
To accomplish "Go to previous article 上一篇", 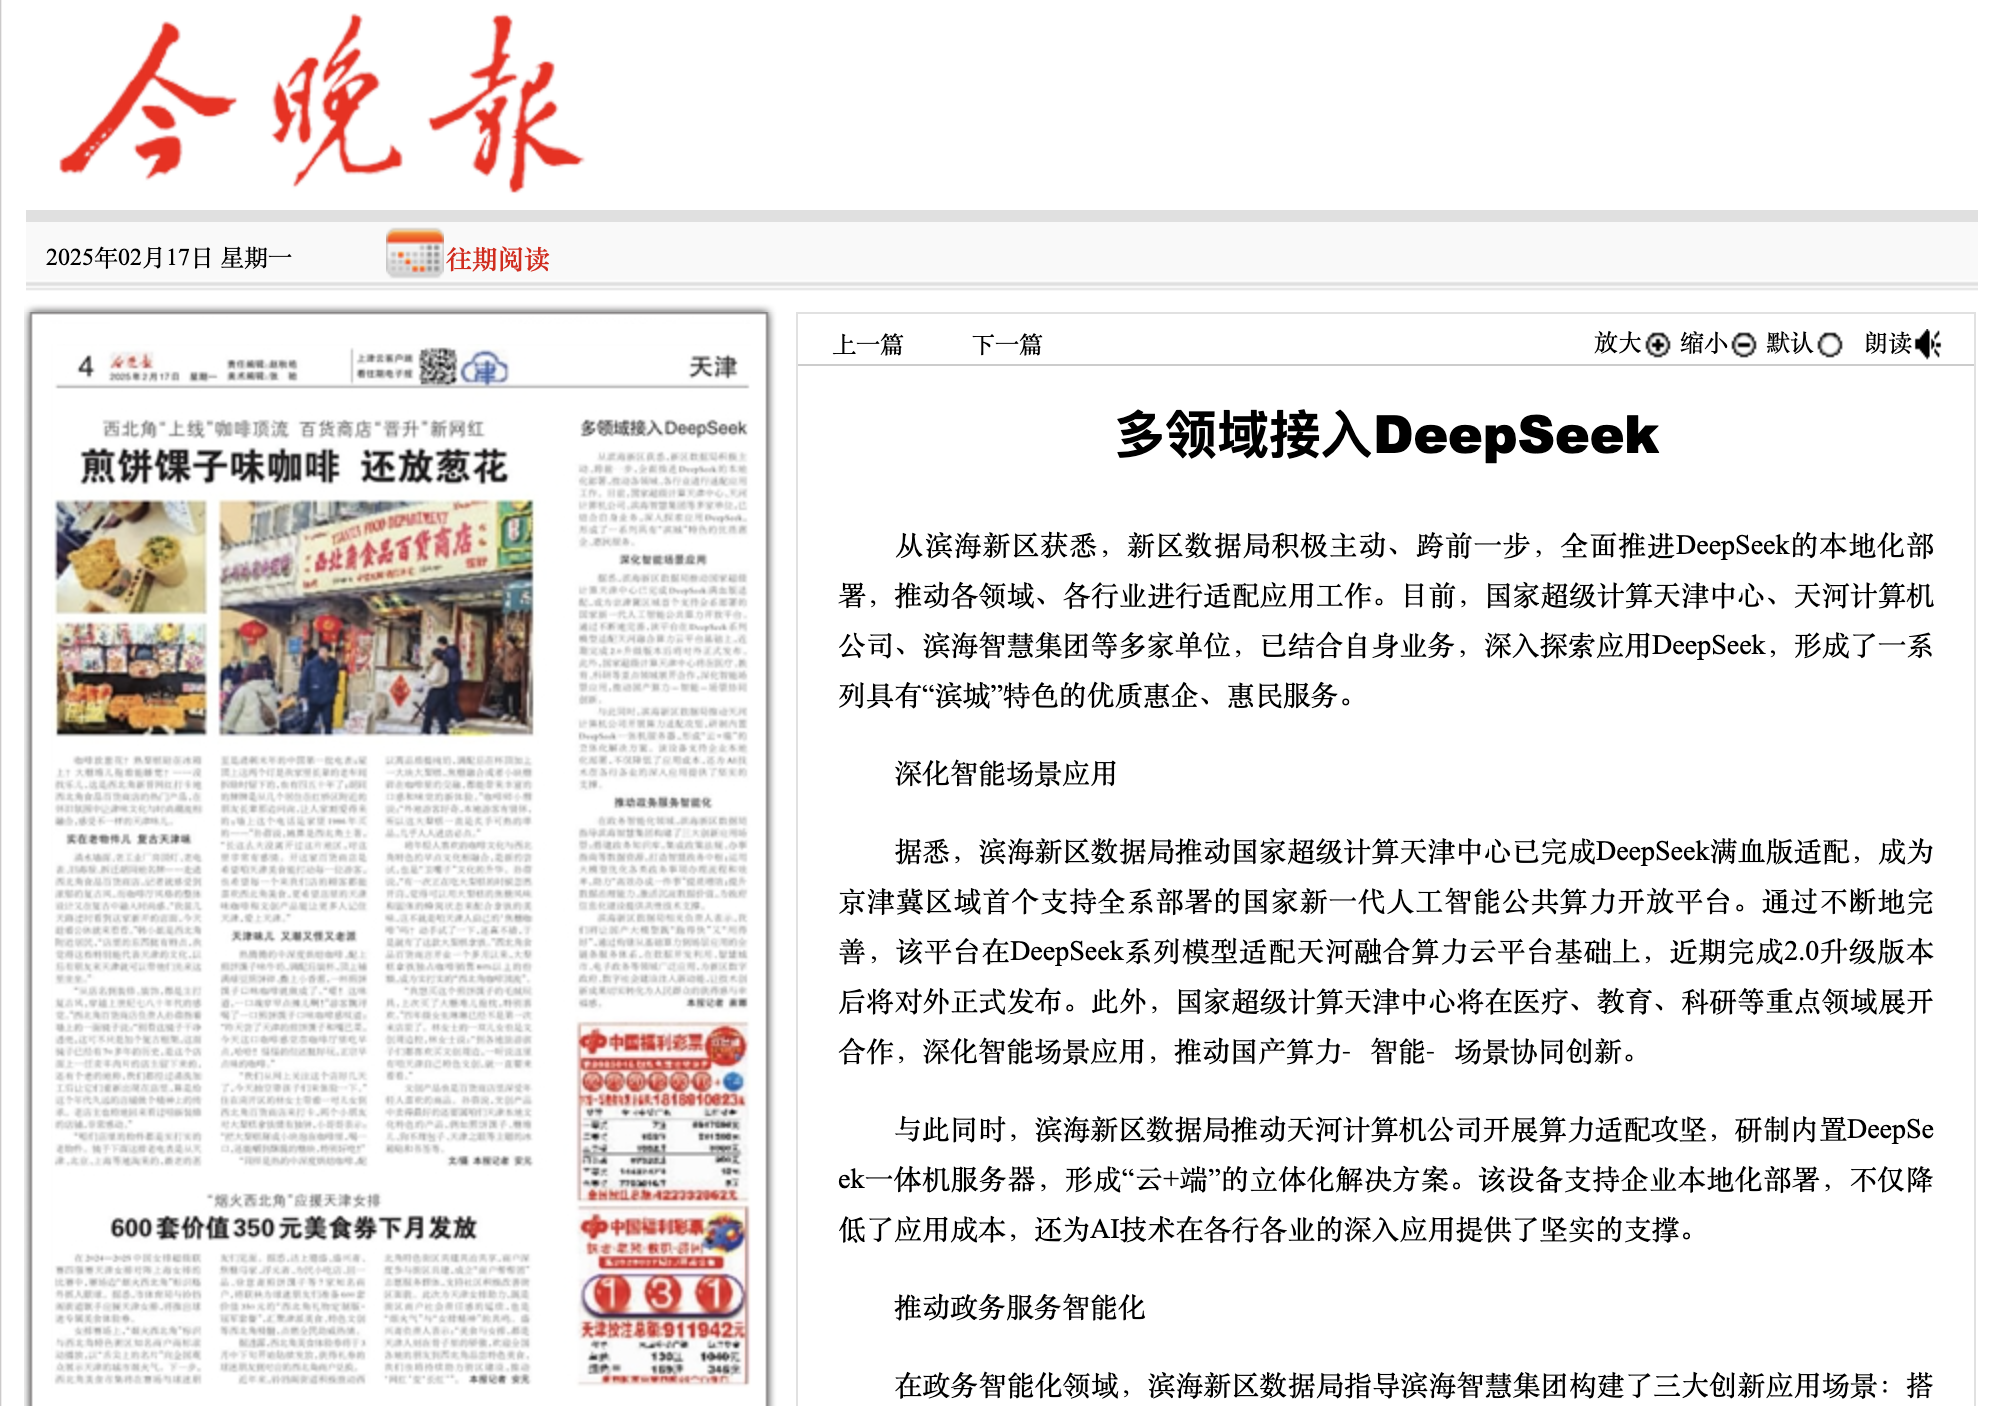I will point(867,345).
